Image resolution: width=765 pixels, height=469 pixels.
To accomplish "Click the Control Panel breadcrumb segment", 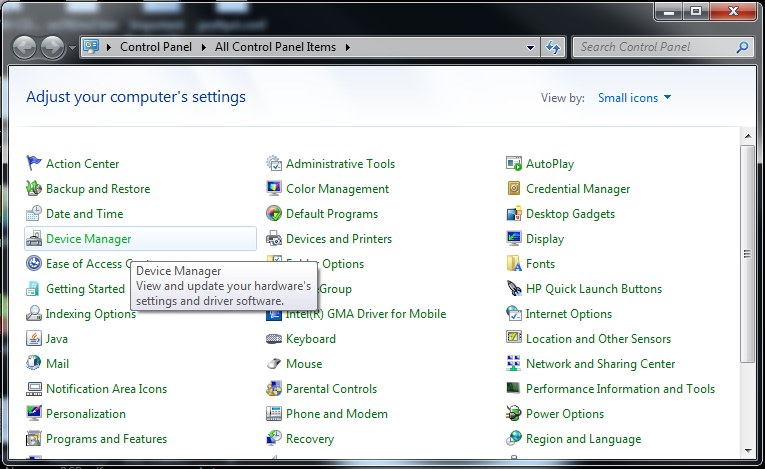I will 156,47.
